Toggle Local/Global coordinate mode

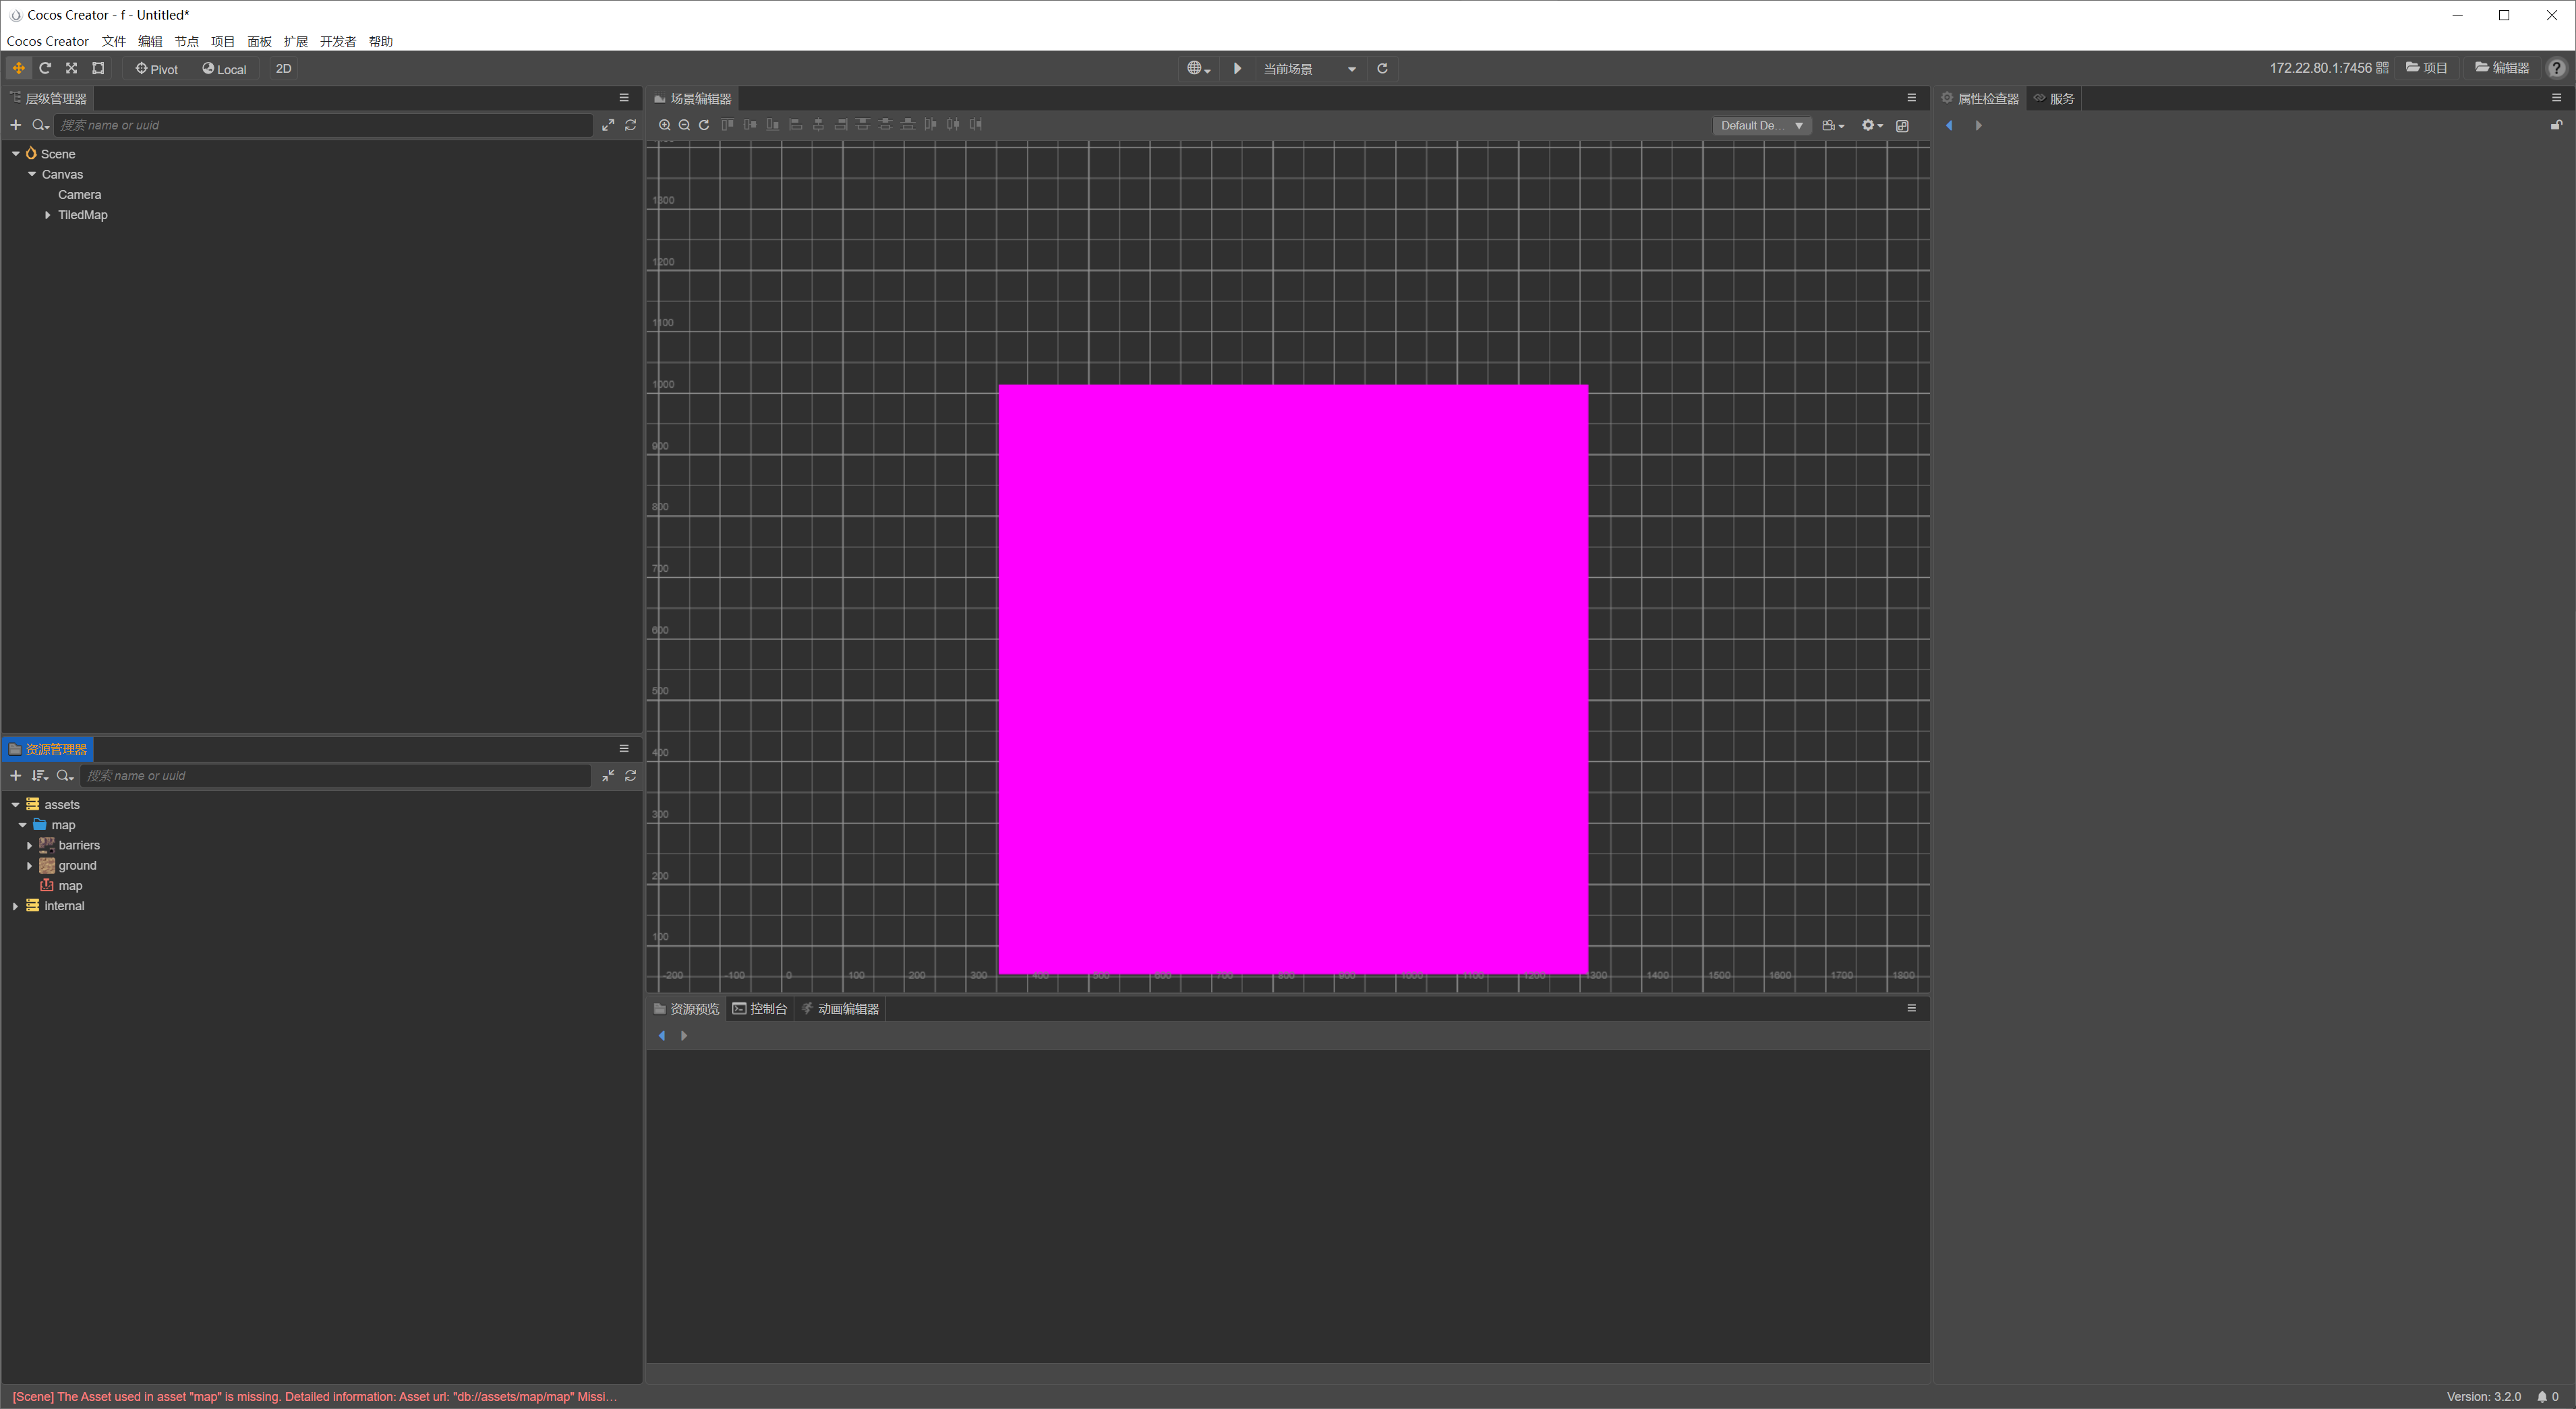click(x=224, y=69)
